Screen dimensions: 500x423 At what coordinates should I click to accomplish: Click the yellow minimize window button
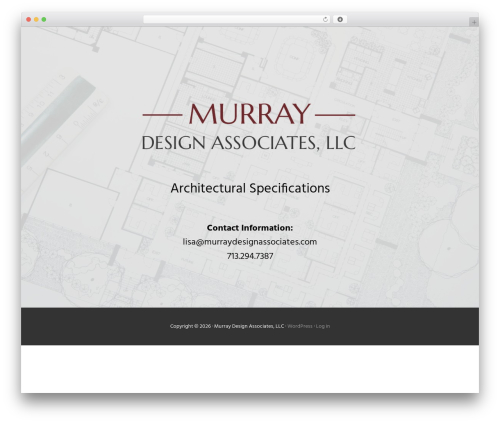[36, 20]
